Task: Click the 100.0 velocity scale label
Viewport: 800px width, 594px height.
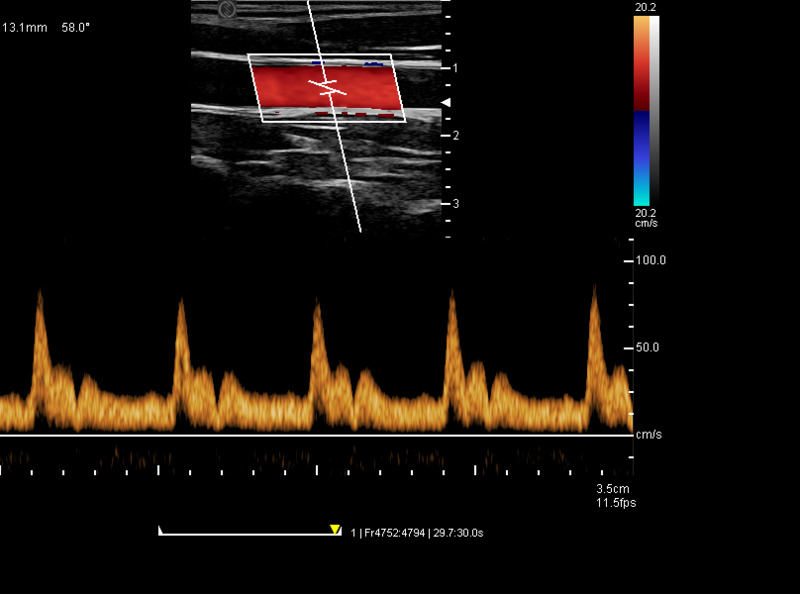Action: click(x=651, y=260)
